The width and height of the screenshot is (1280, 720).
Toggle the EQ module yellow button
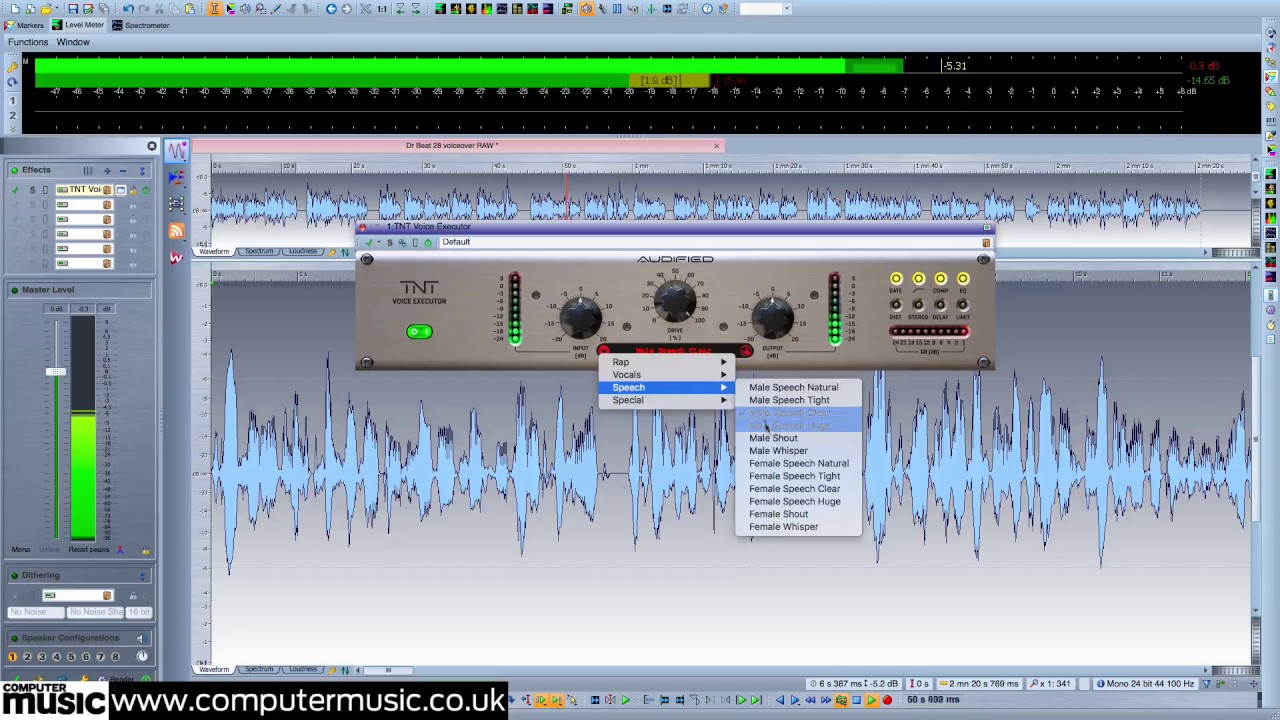(963, 279)
